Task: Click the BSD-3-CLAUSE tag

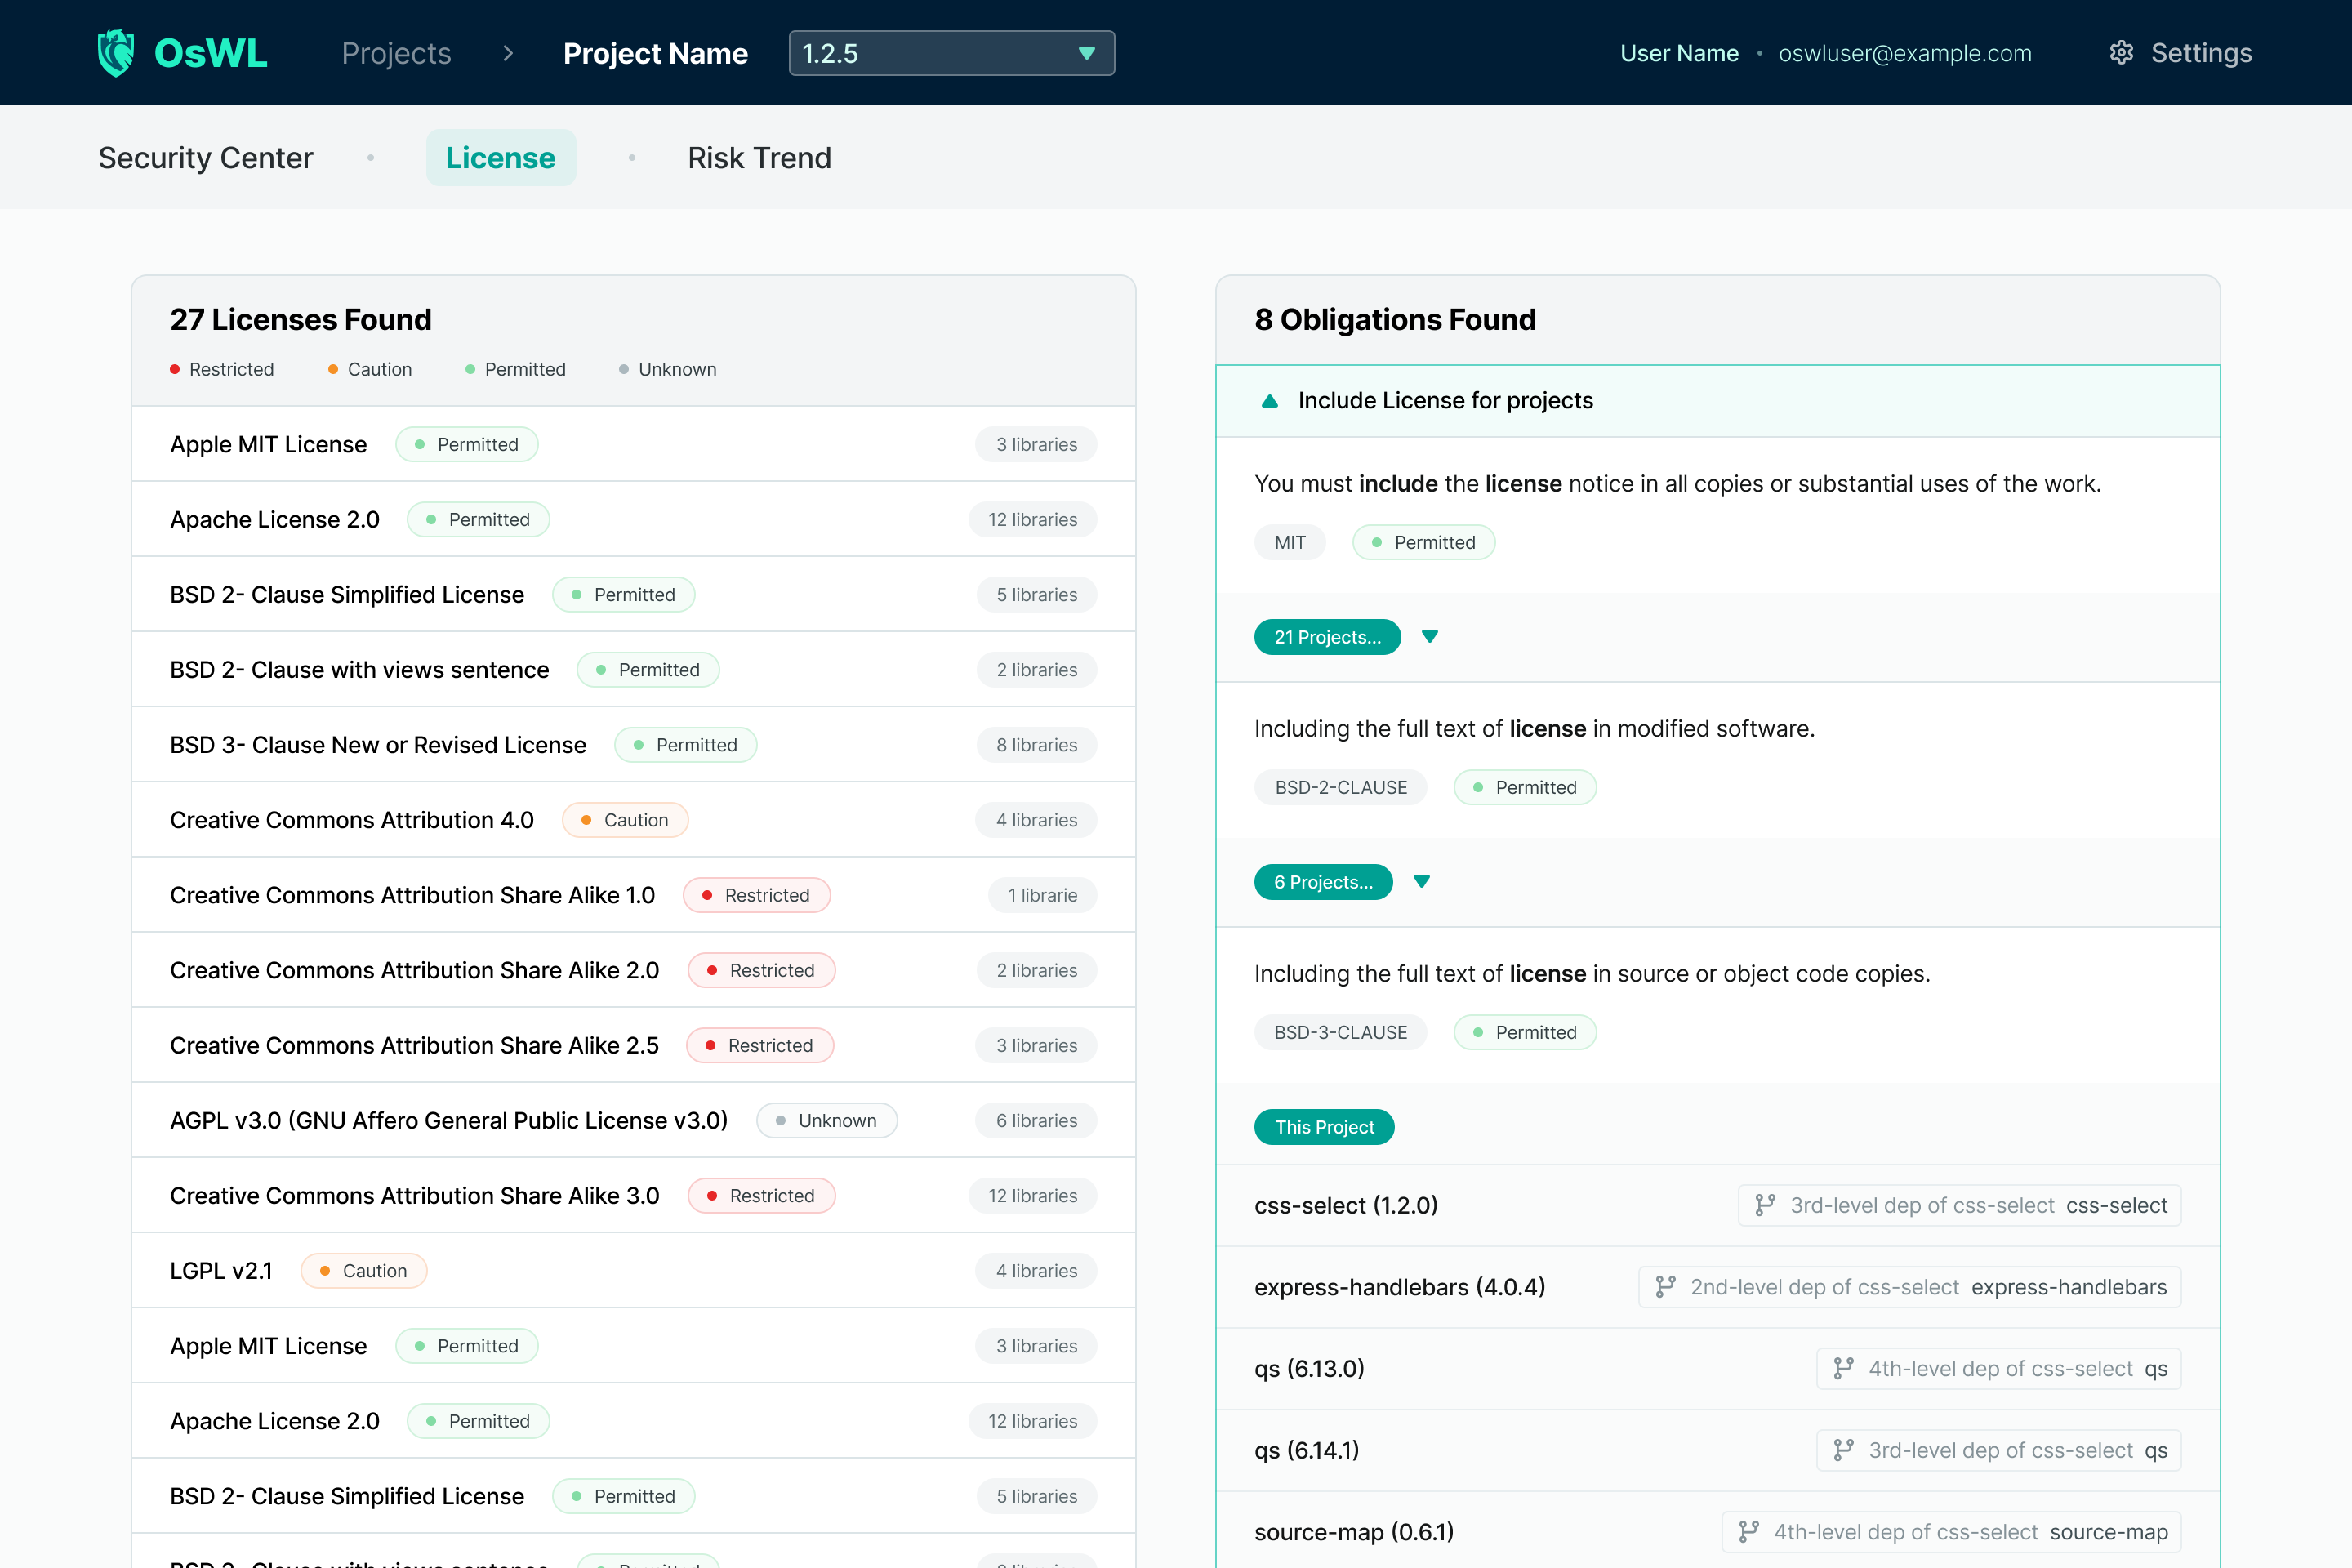Action: coord(1340,1032)
